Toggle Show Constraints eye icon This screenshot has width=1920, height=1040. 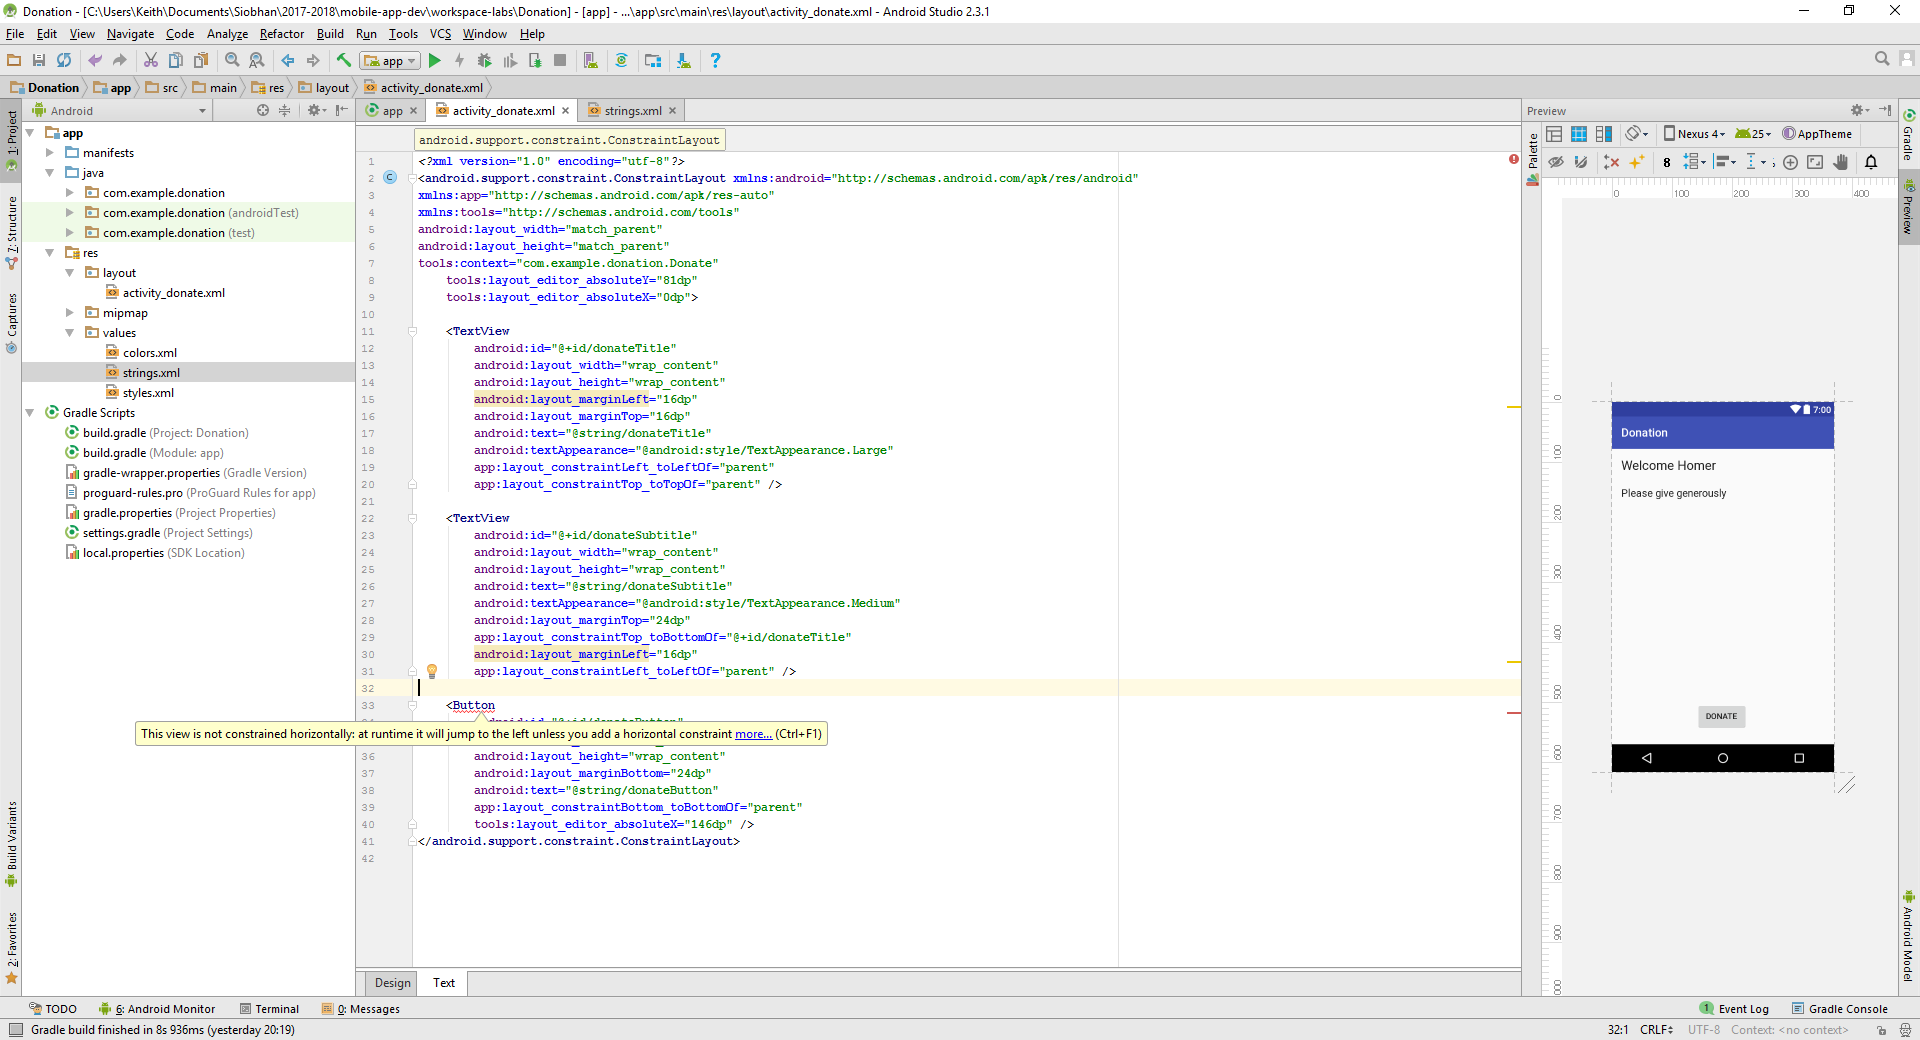[x=1555, y=162]
